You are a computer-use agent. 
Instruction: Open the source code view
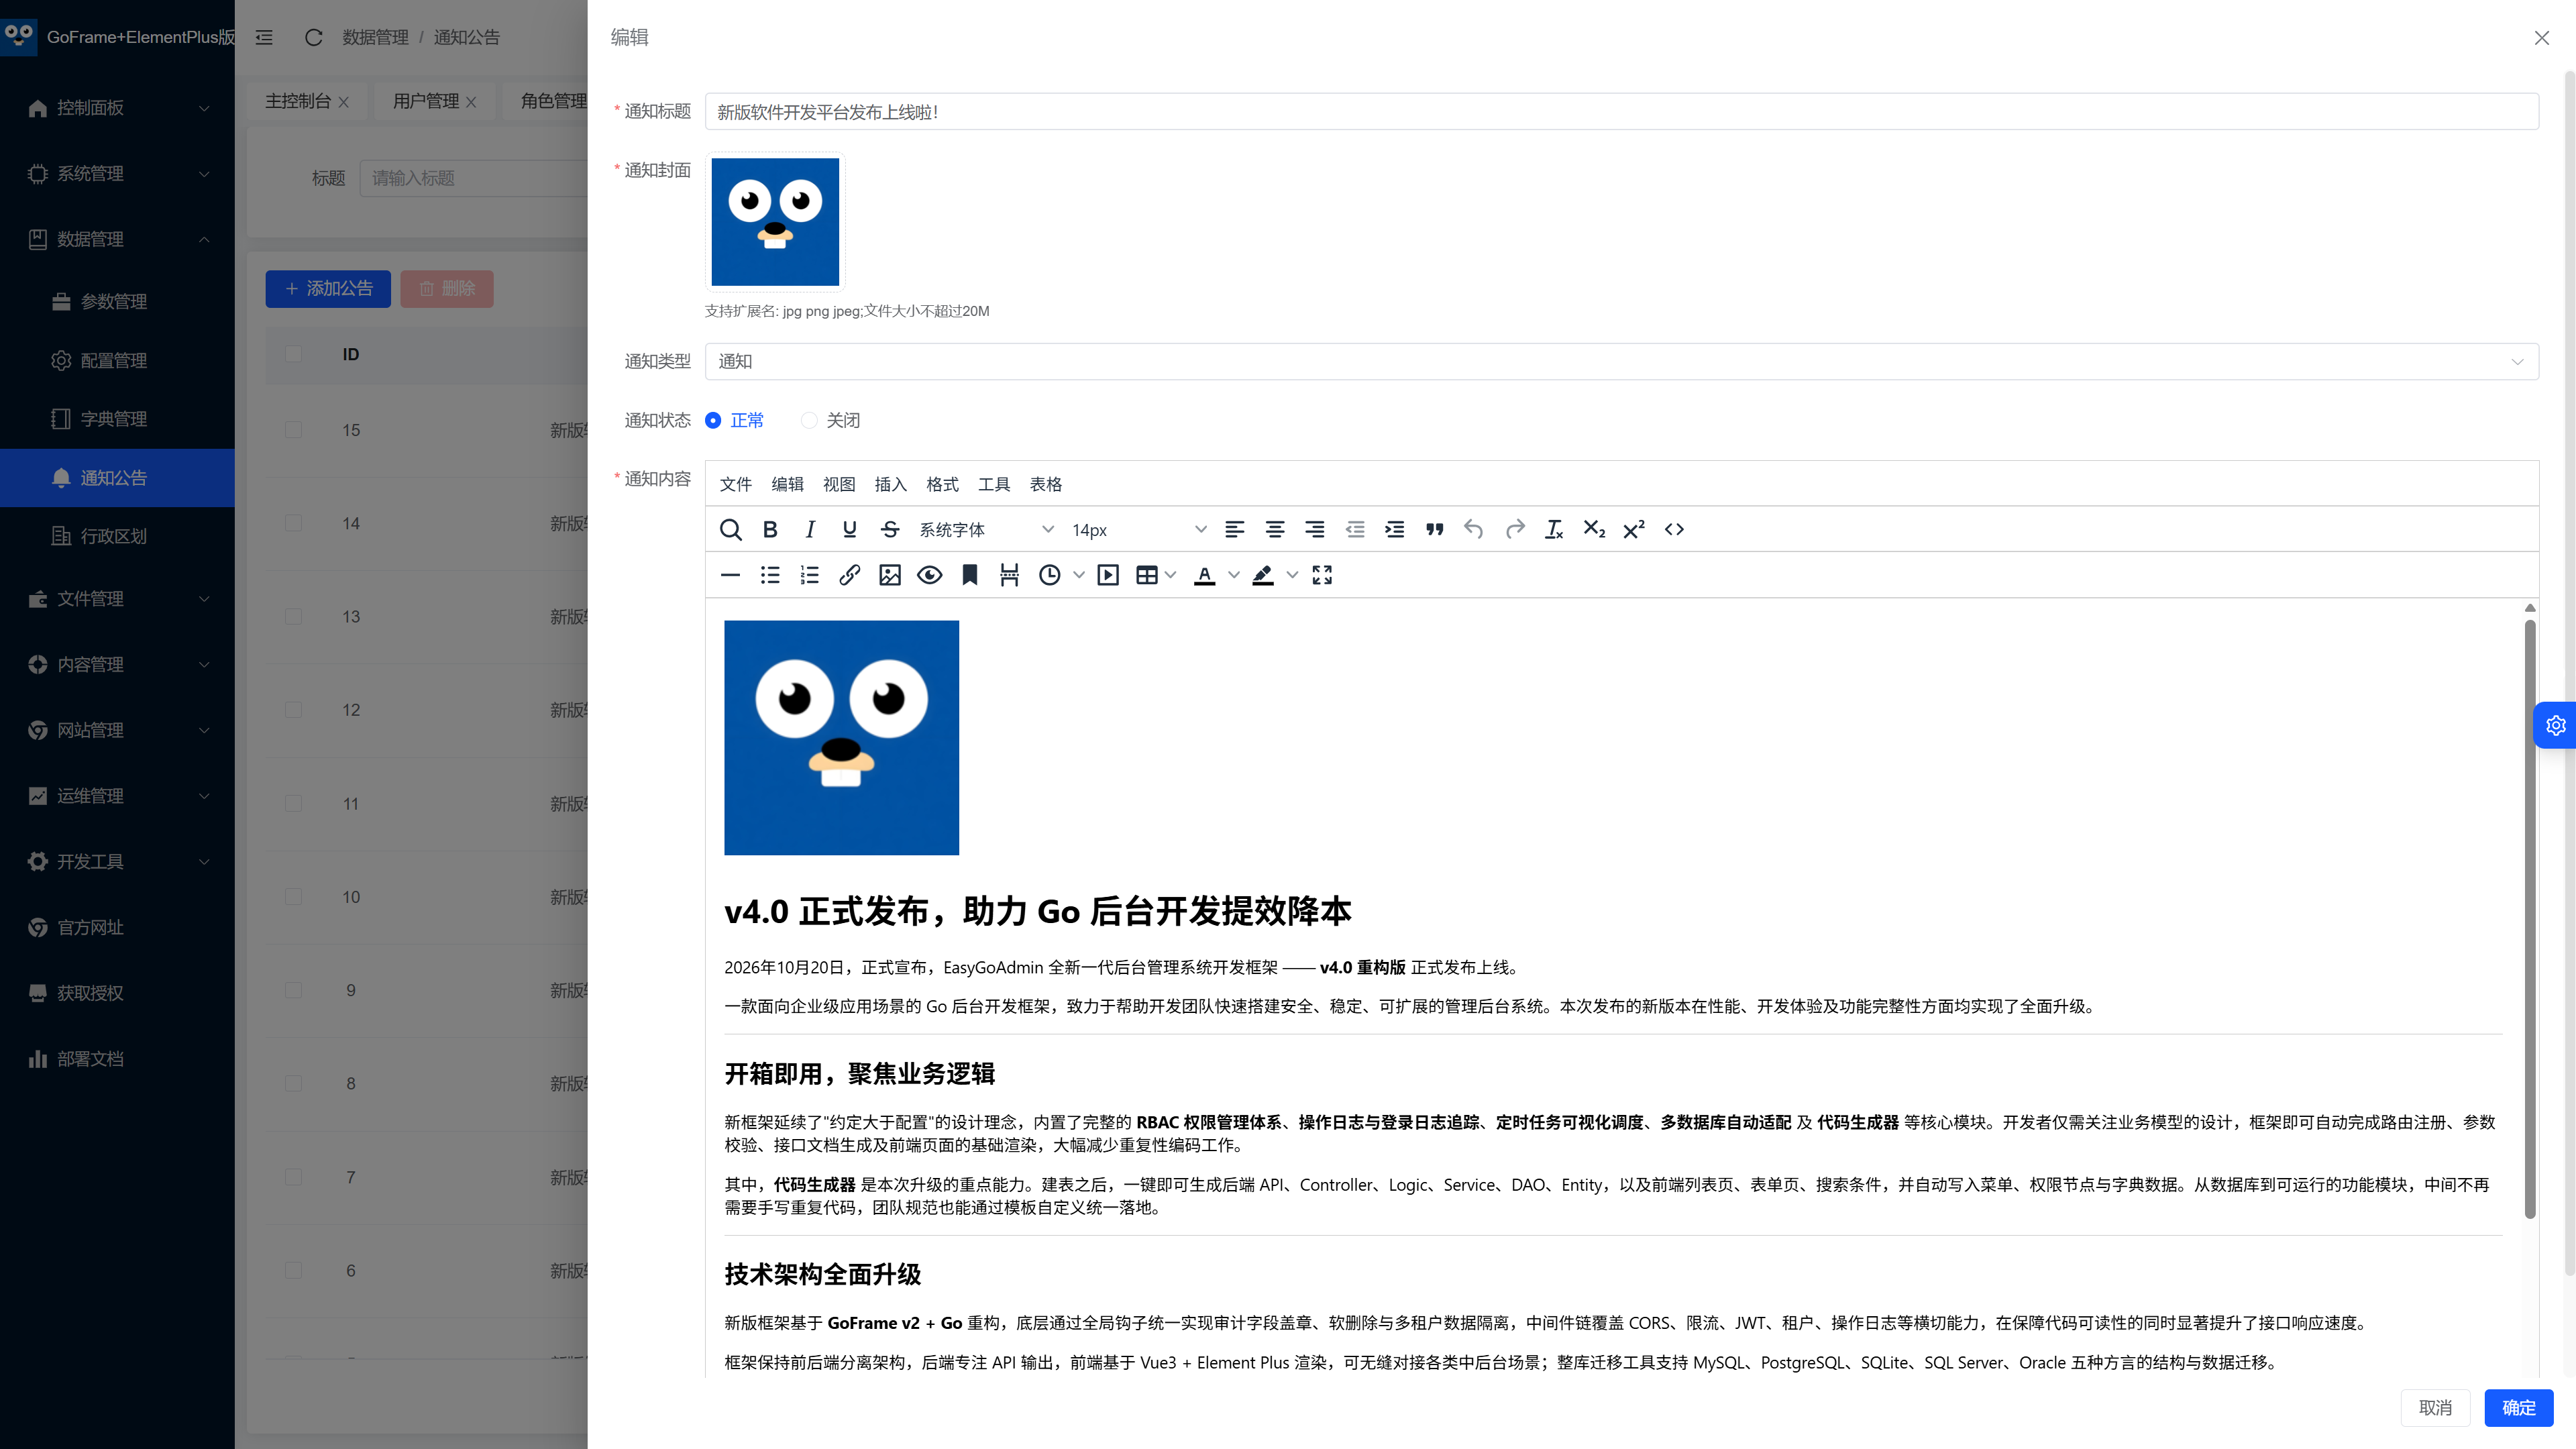click(1674, 530)
